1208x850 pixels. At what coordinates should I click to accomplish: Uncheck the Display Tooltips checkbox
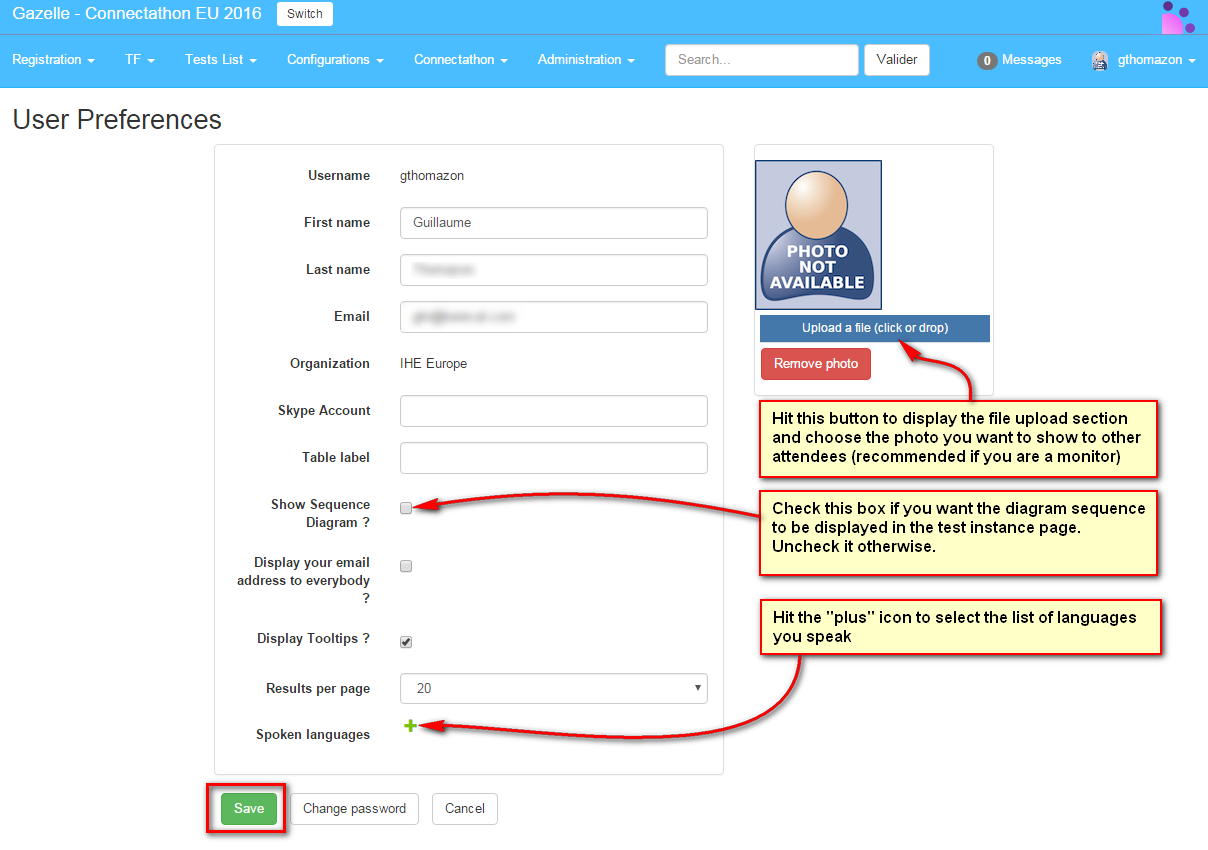click(406, 642)
